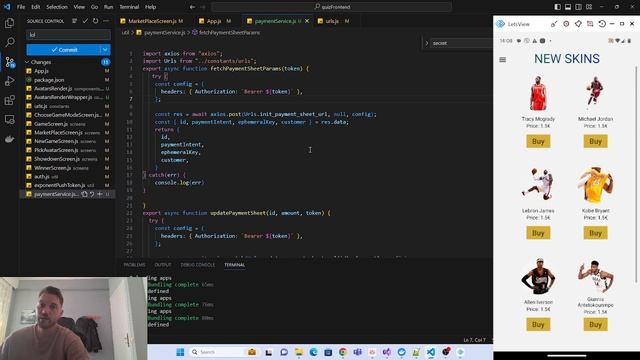Open Source Control view in activity bar
The height and width of the screenshot is (360, 640).
[9, 62]
